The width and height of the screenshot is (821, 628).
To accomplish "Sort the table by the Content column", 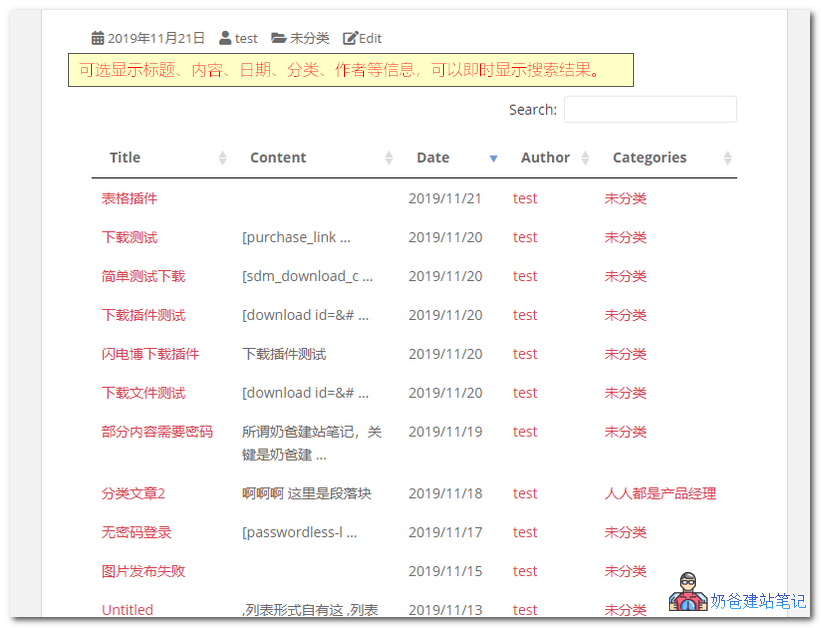I will pyautogui.click(x=389, y=158).
